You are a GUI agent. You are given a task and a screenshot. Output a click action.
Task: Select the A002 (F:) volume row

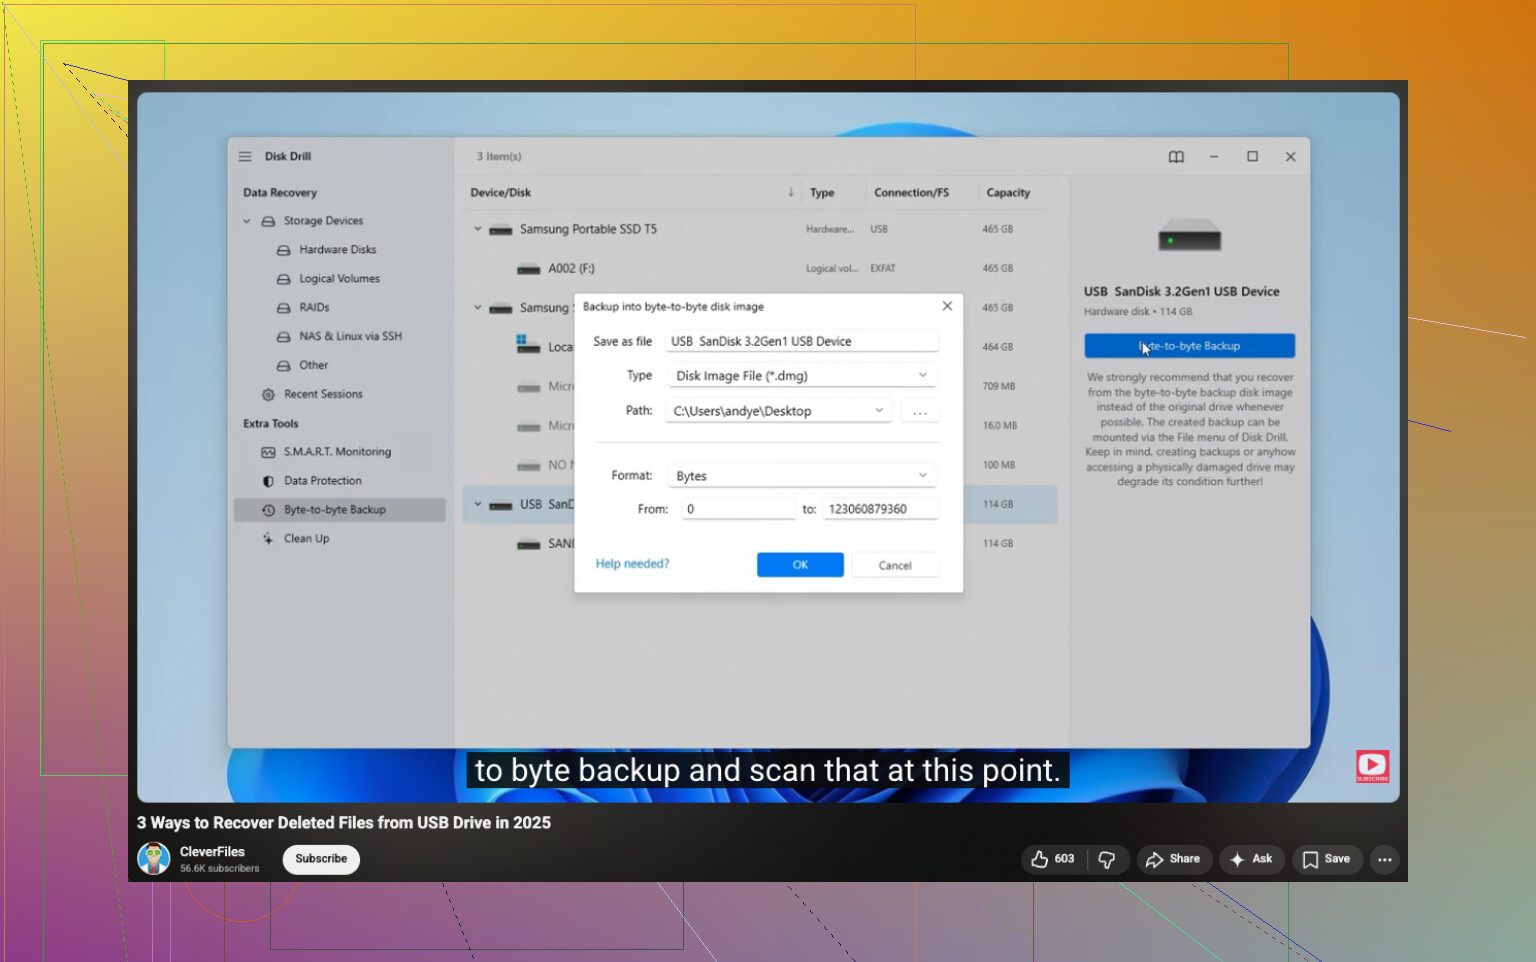(760, 269)
